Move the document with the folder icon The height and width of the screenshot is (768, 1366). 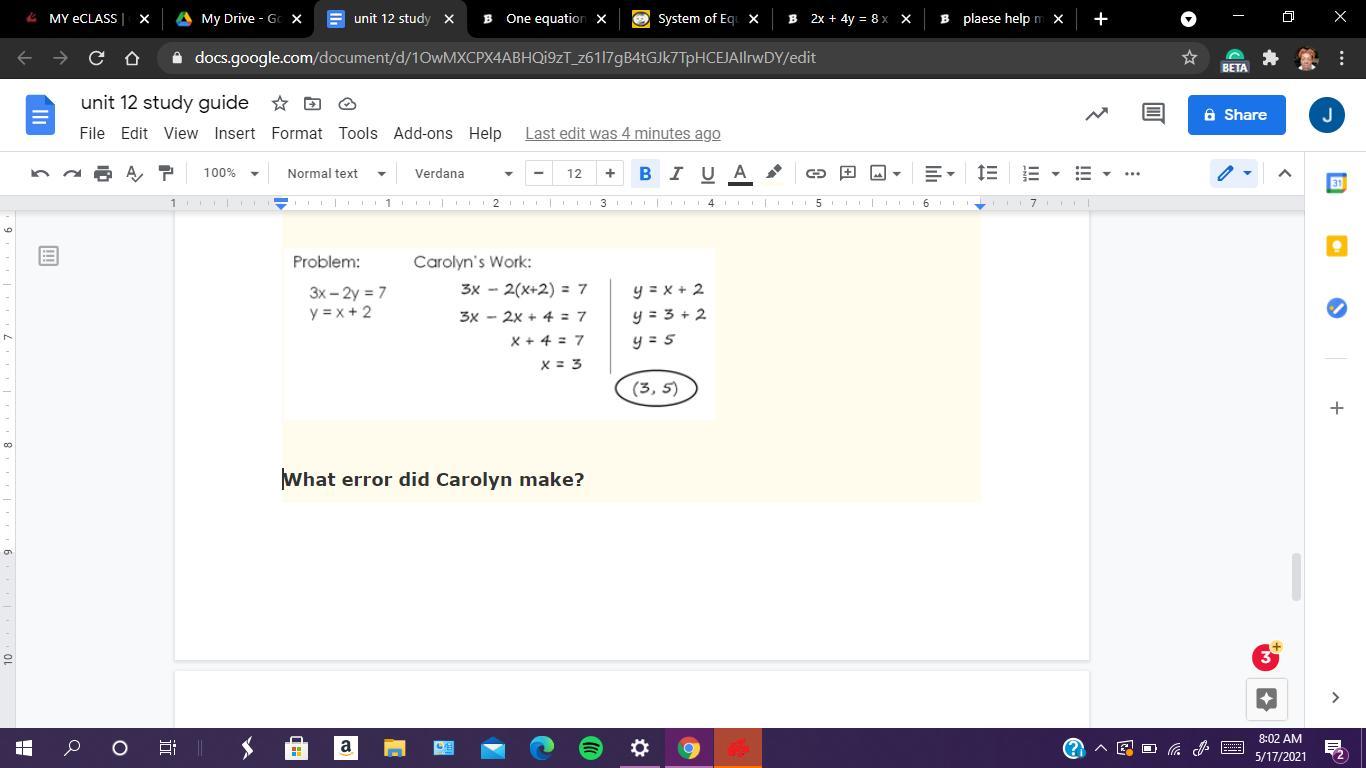pyautogui.click(x=313, y=103)
